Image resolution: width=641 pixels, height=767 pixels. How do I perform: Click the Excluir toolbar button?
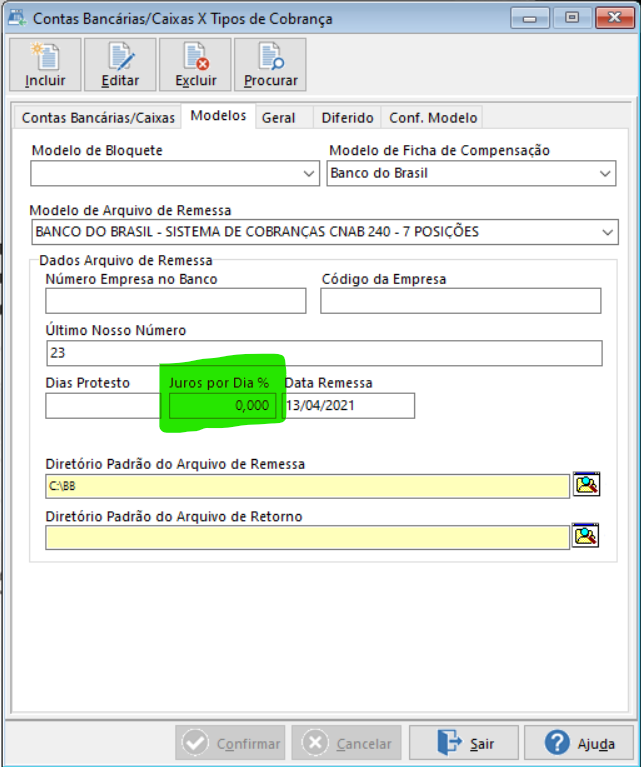pyautogui.click(x=195, y=65)
